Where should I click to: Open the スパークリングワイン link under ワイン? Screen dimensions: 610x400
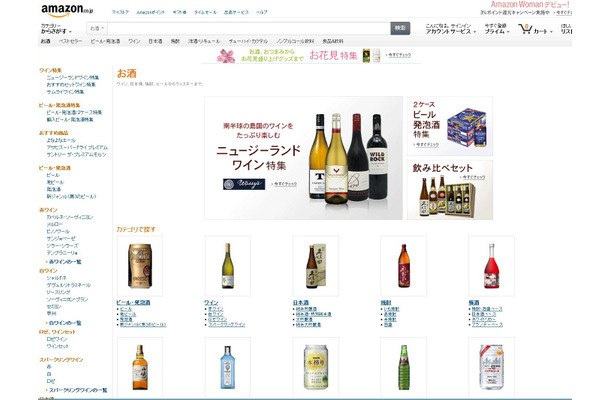[226, 325]
